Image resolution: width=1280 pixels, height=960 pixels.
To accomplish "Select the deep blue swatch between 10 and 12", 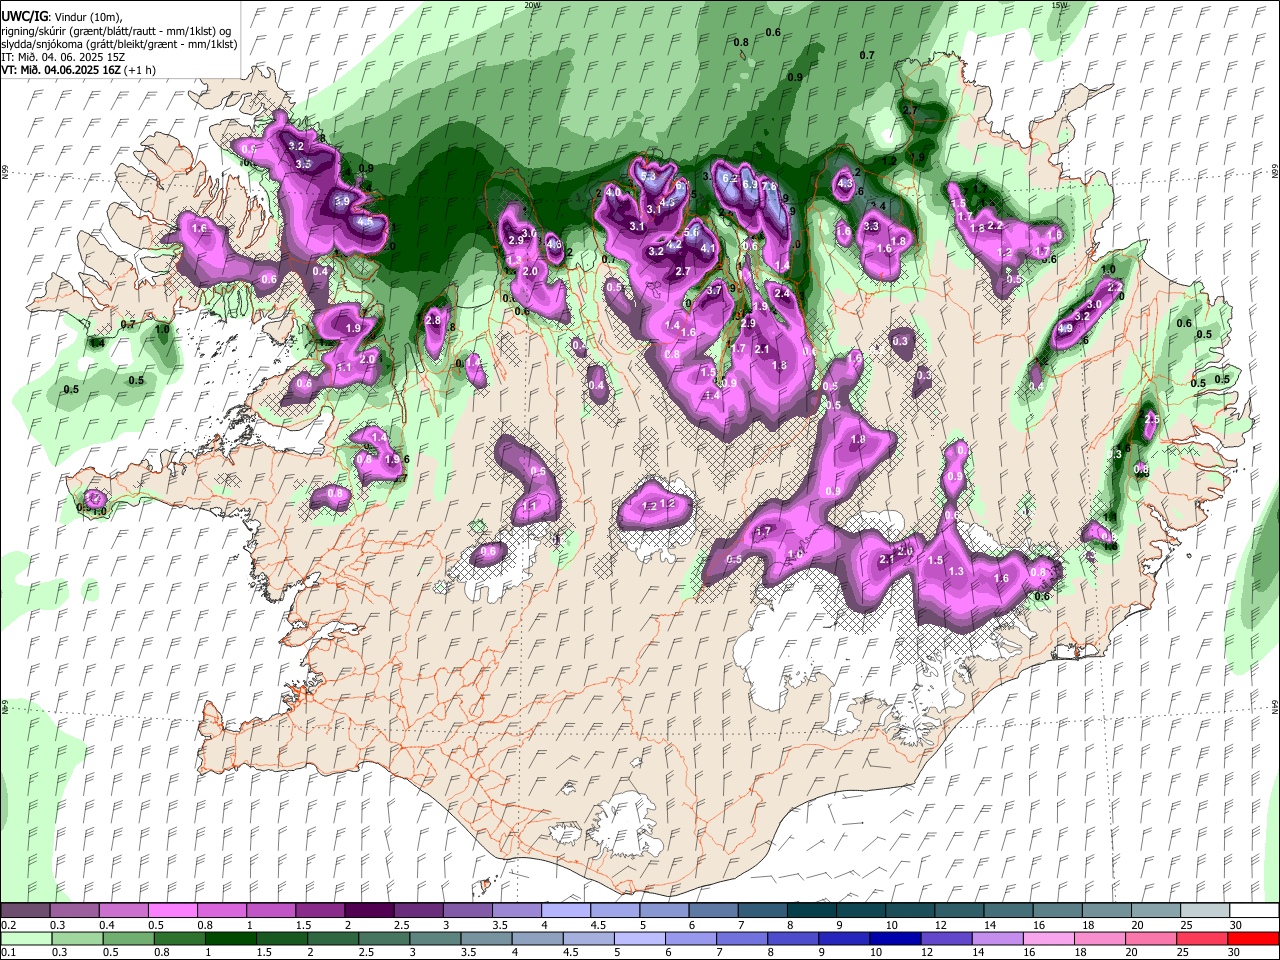I will [x=893, y=938].
